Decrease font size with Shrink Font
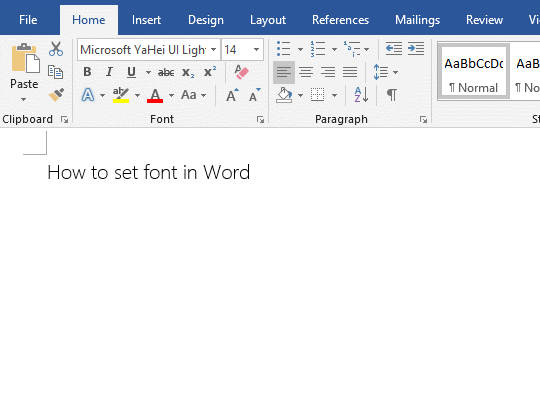Image resolution: width=540 pixels, height=420 pixels. tap(255, 95)
